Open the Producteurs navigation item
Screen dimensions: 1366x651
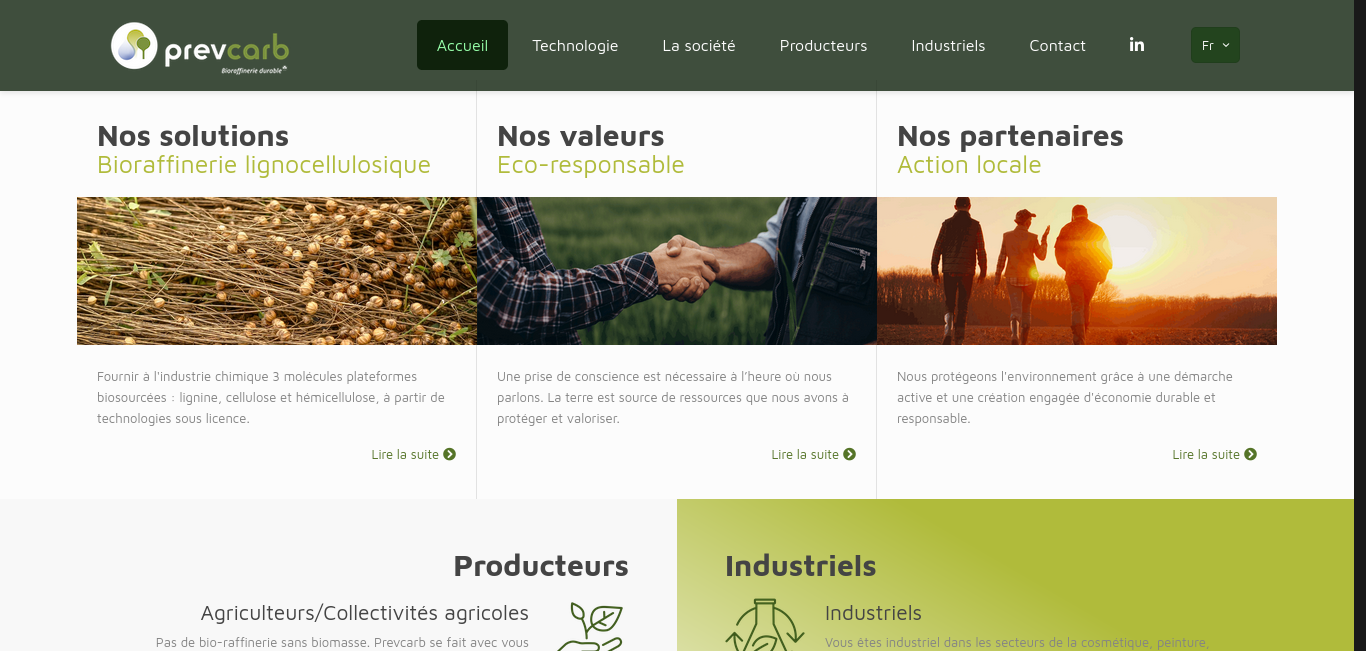pos(823,45)
